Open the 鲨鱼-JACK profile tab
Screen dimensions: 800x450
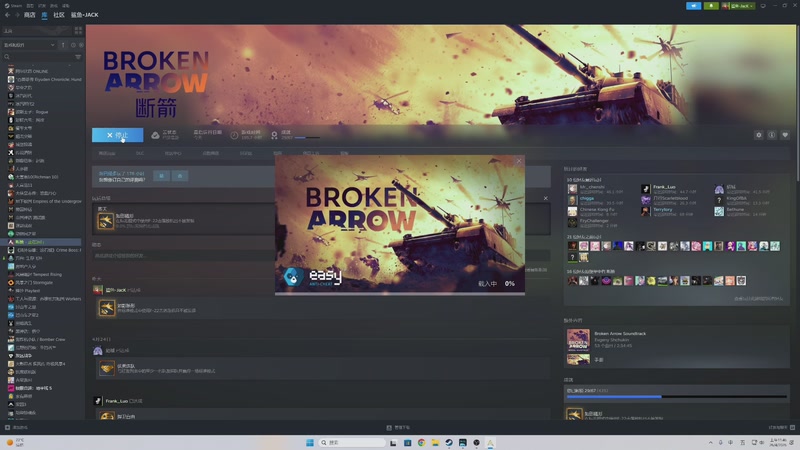click(85, 15)
